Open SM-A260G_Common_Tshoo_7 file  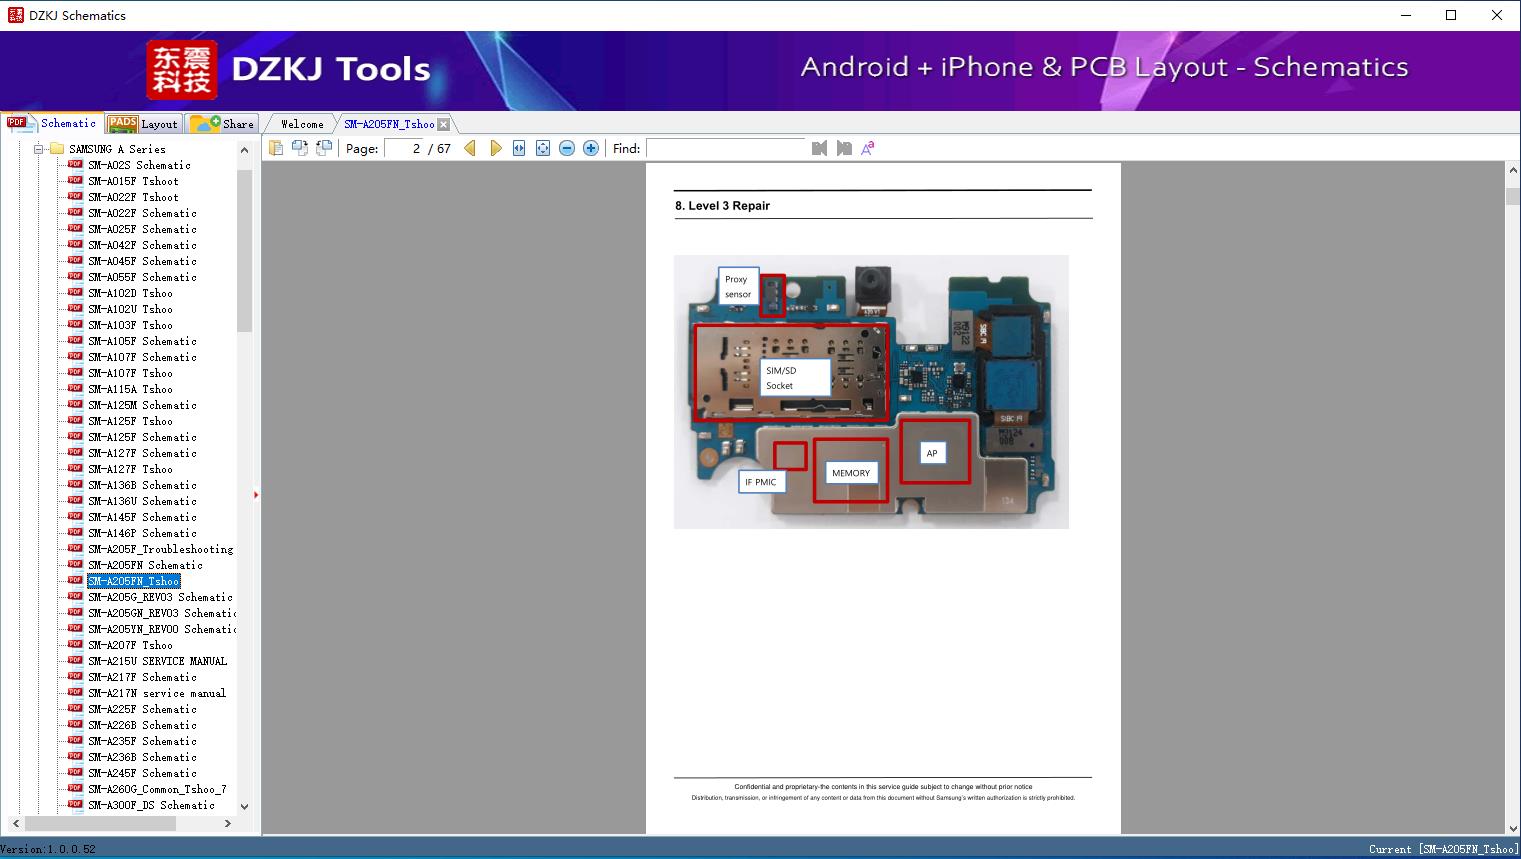(157, 789)
